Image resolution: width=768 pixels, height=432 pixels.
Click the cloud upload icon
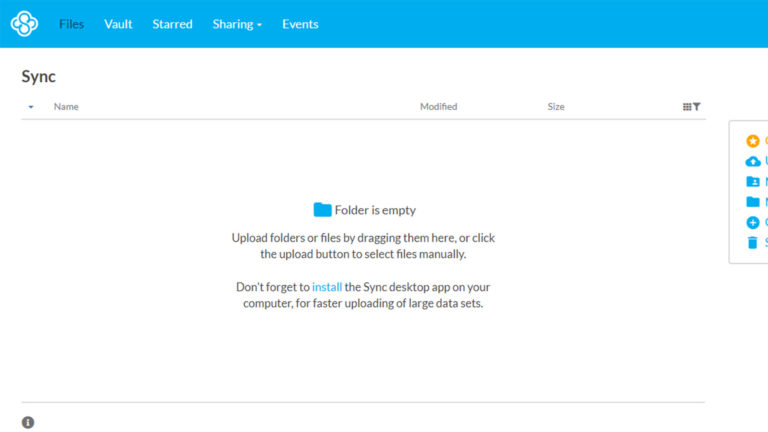point(753,161)
